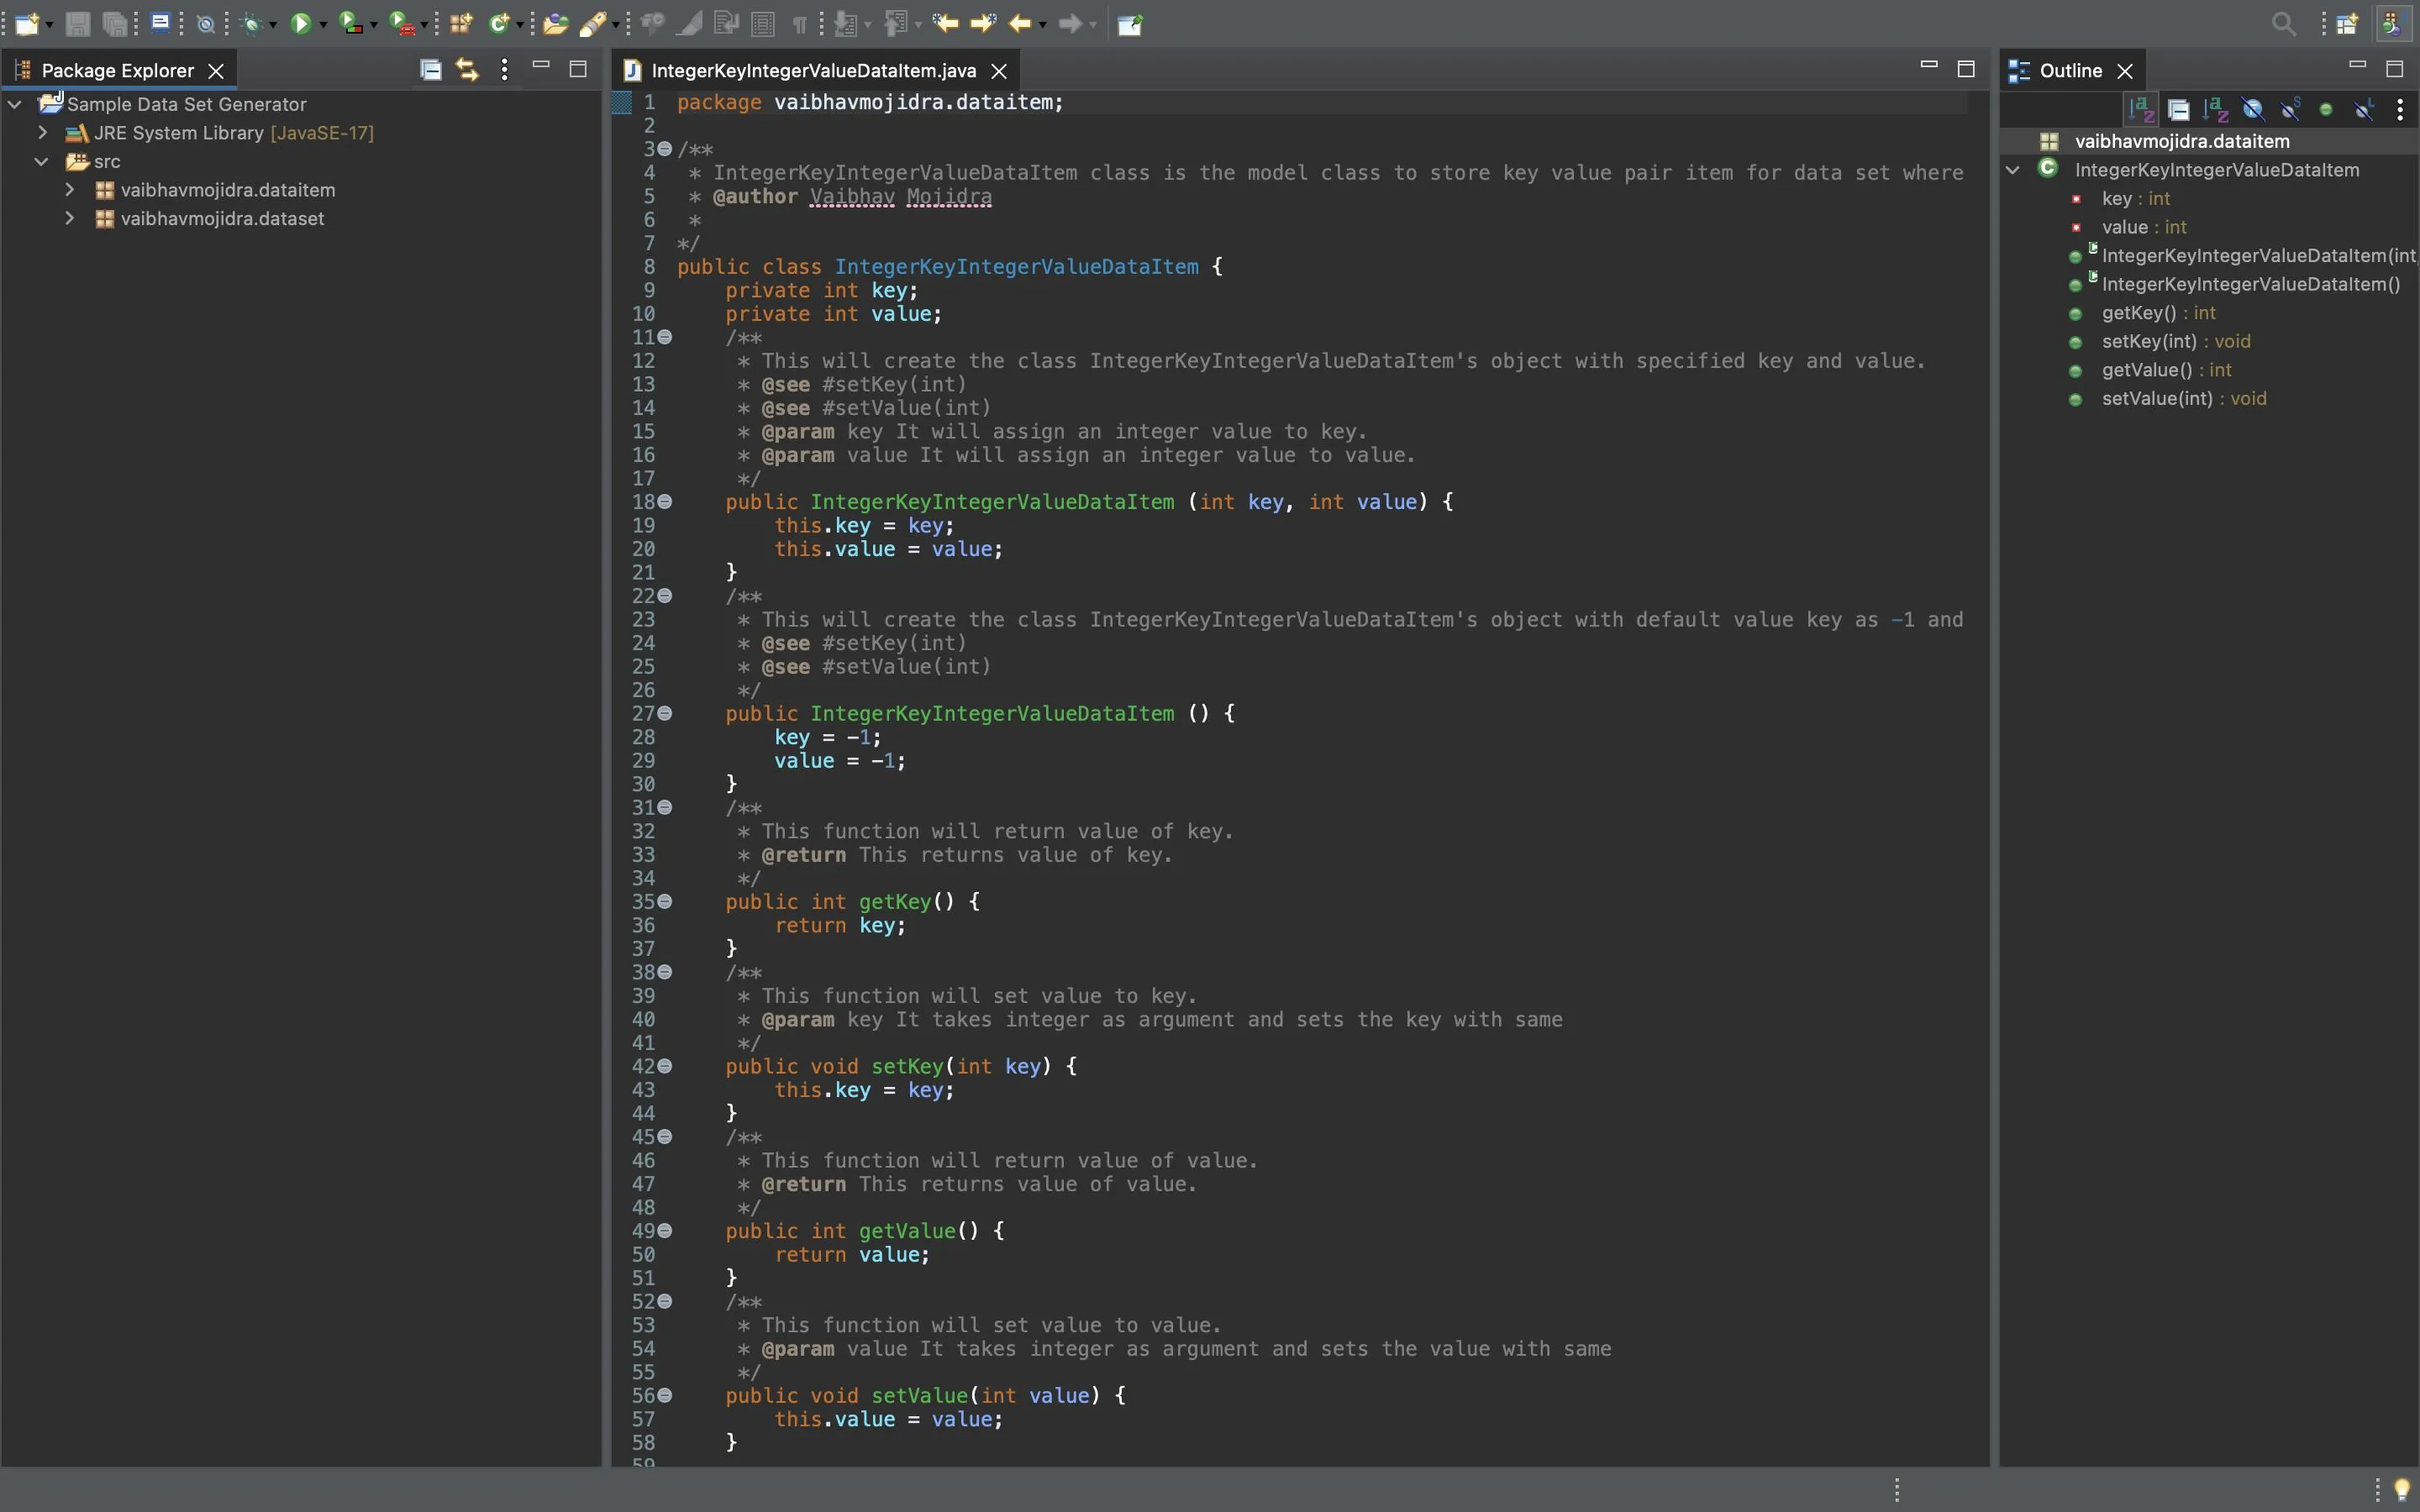
Task: Toggle Hide Static Members in Outline
Action: tap(2290, 110)
